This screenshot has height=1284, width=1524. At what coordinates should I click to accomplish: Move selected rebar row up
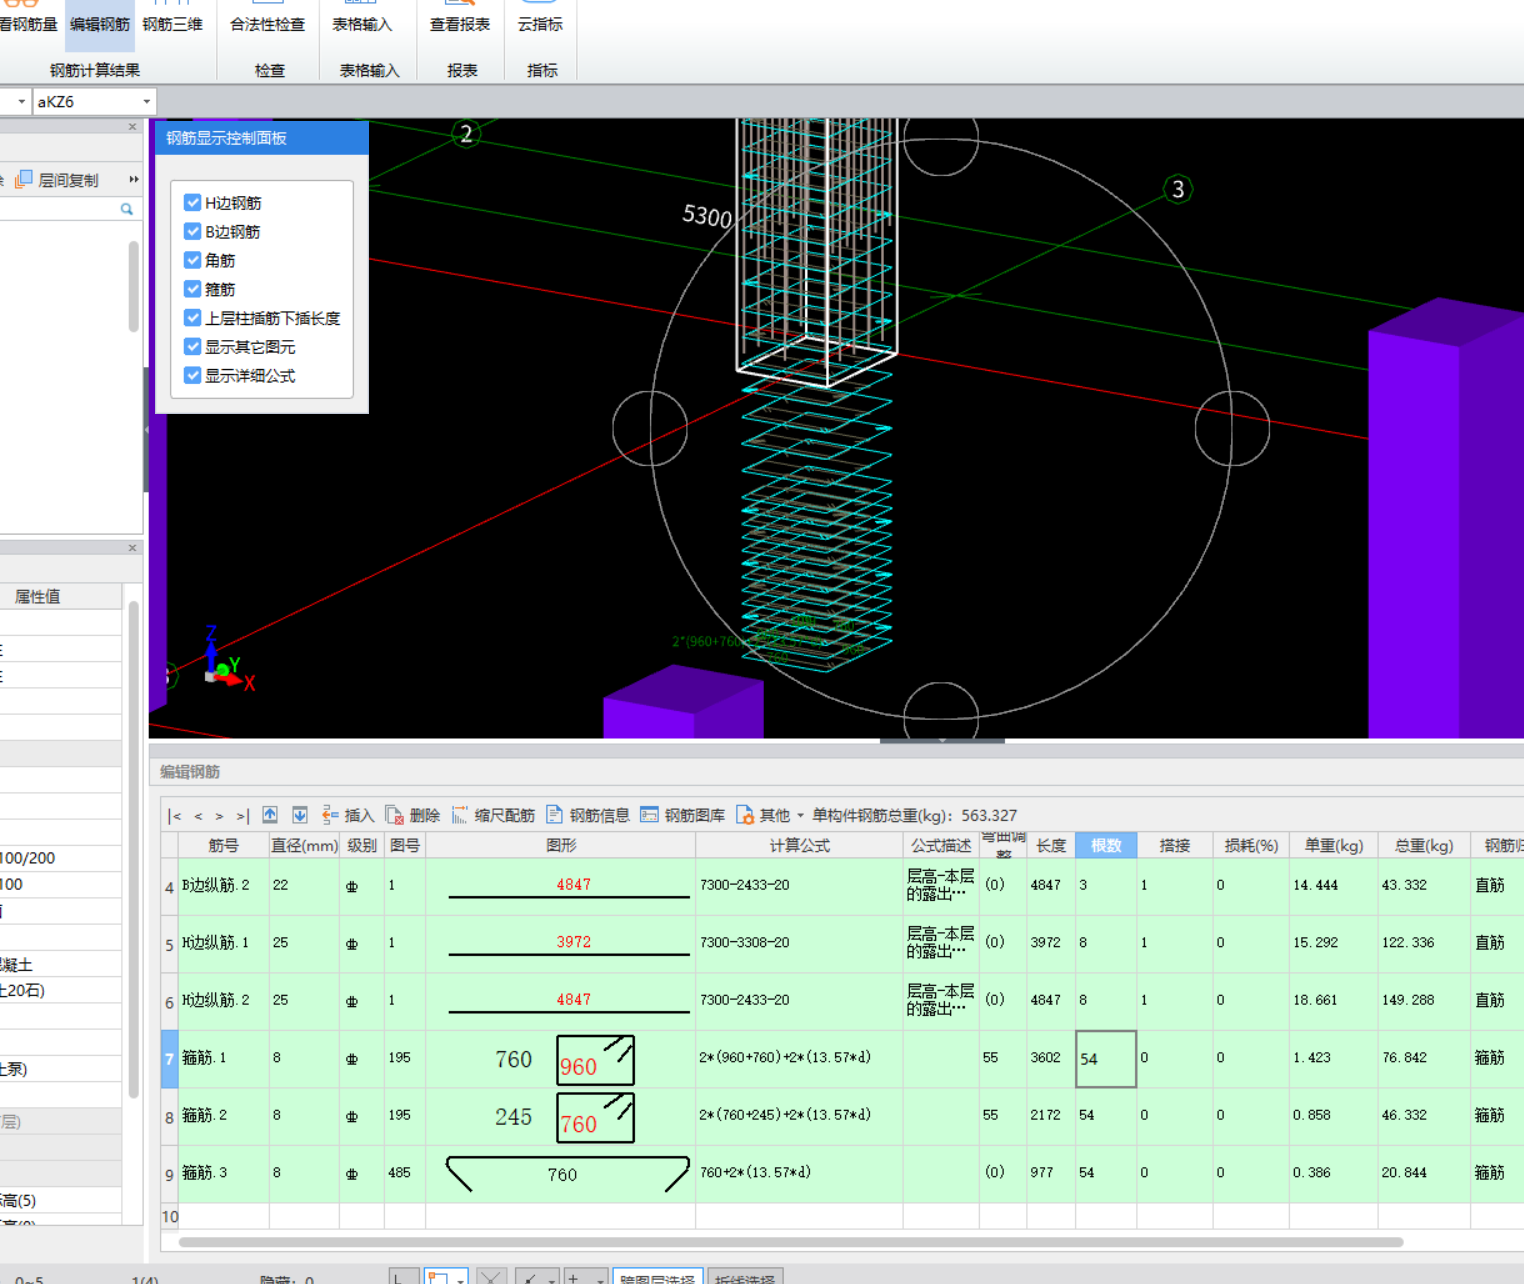point(270,815)
